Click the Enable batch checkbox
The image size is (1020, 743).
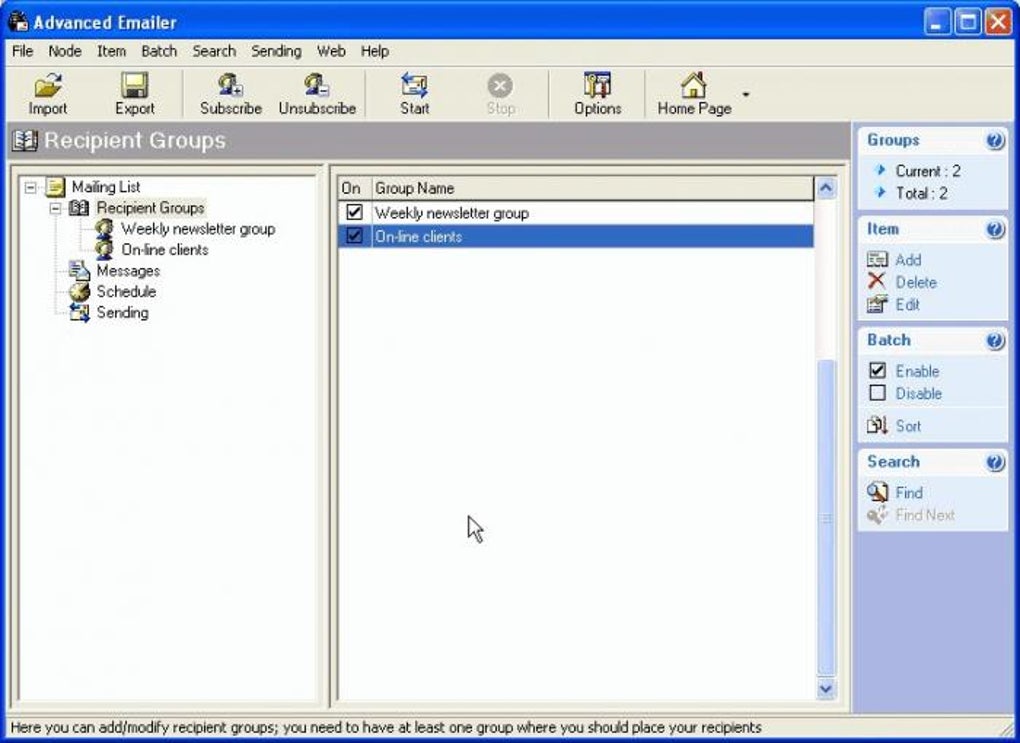pos(877,370)
